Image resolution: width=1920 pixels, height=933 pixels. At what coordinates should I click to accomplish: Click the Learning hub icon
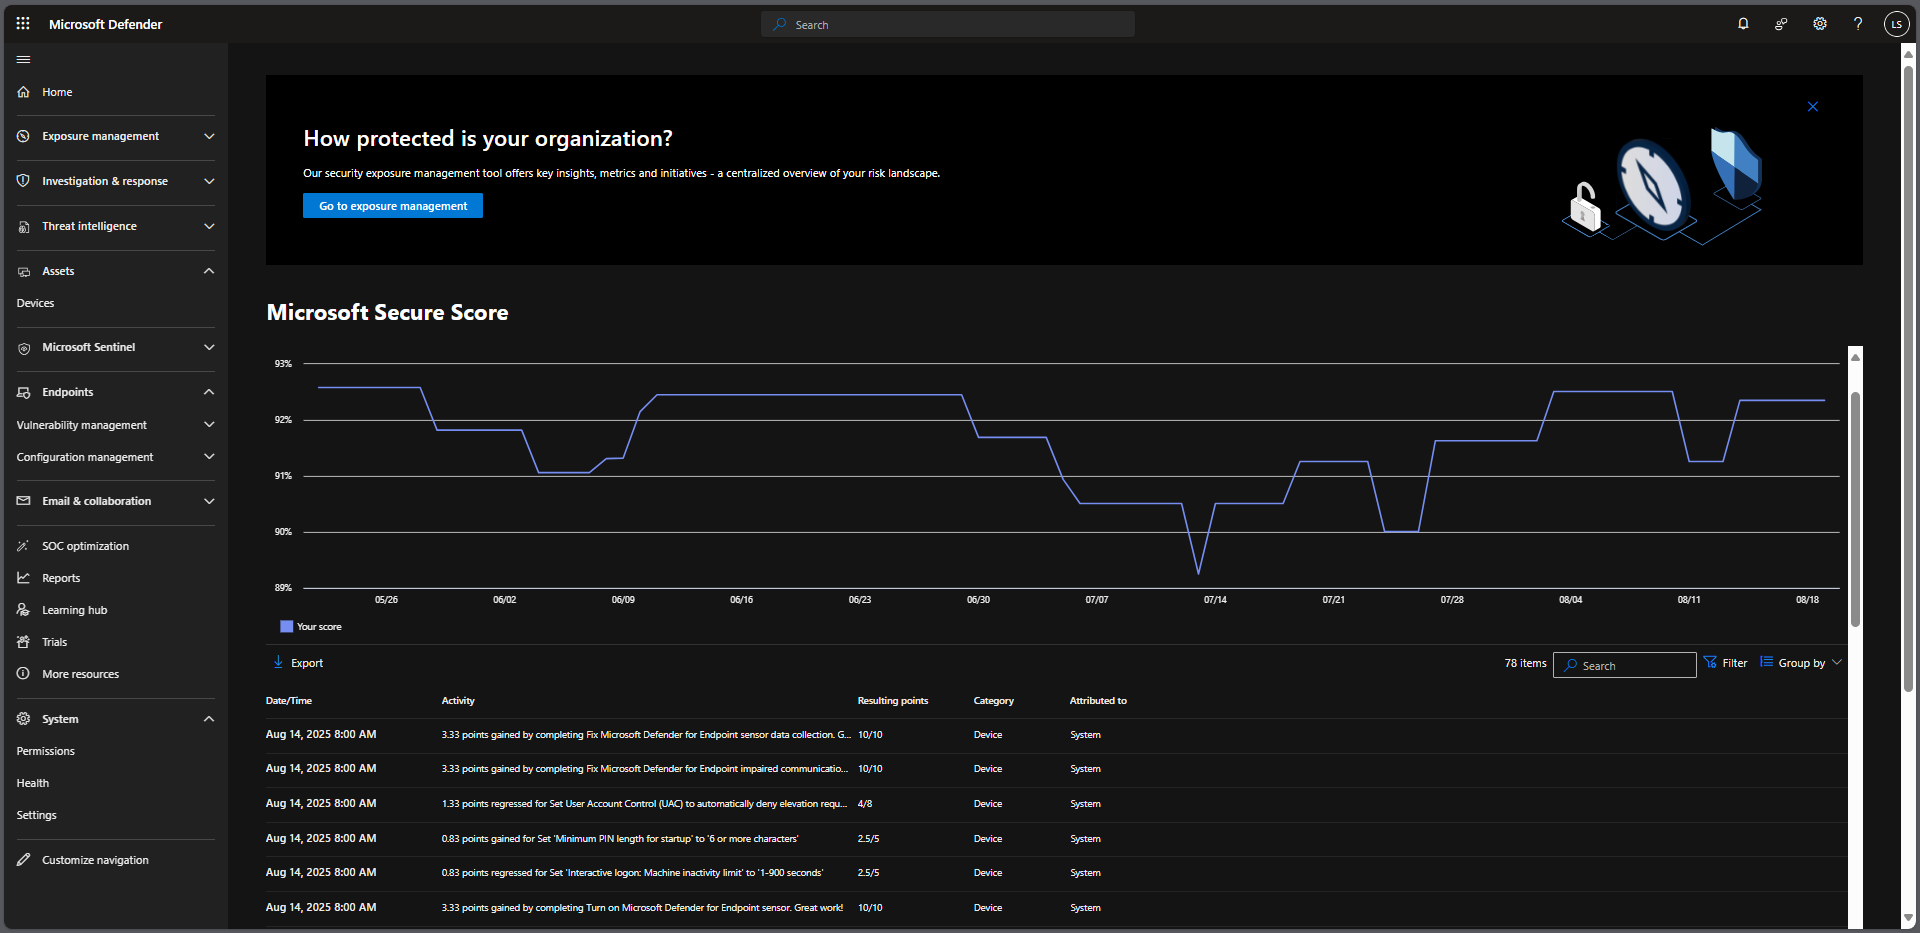[23, 610]
